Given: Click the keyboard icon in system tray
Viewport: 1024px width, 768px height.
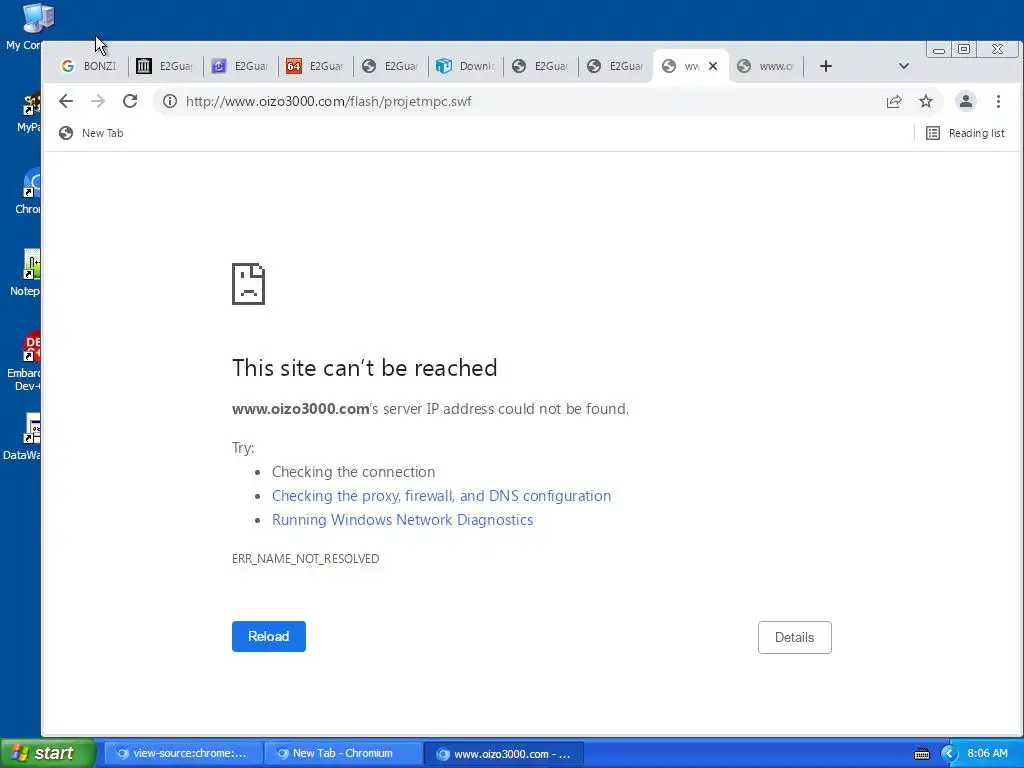Looking at the screenshot, I should [921, 754].
